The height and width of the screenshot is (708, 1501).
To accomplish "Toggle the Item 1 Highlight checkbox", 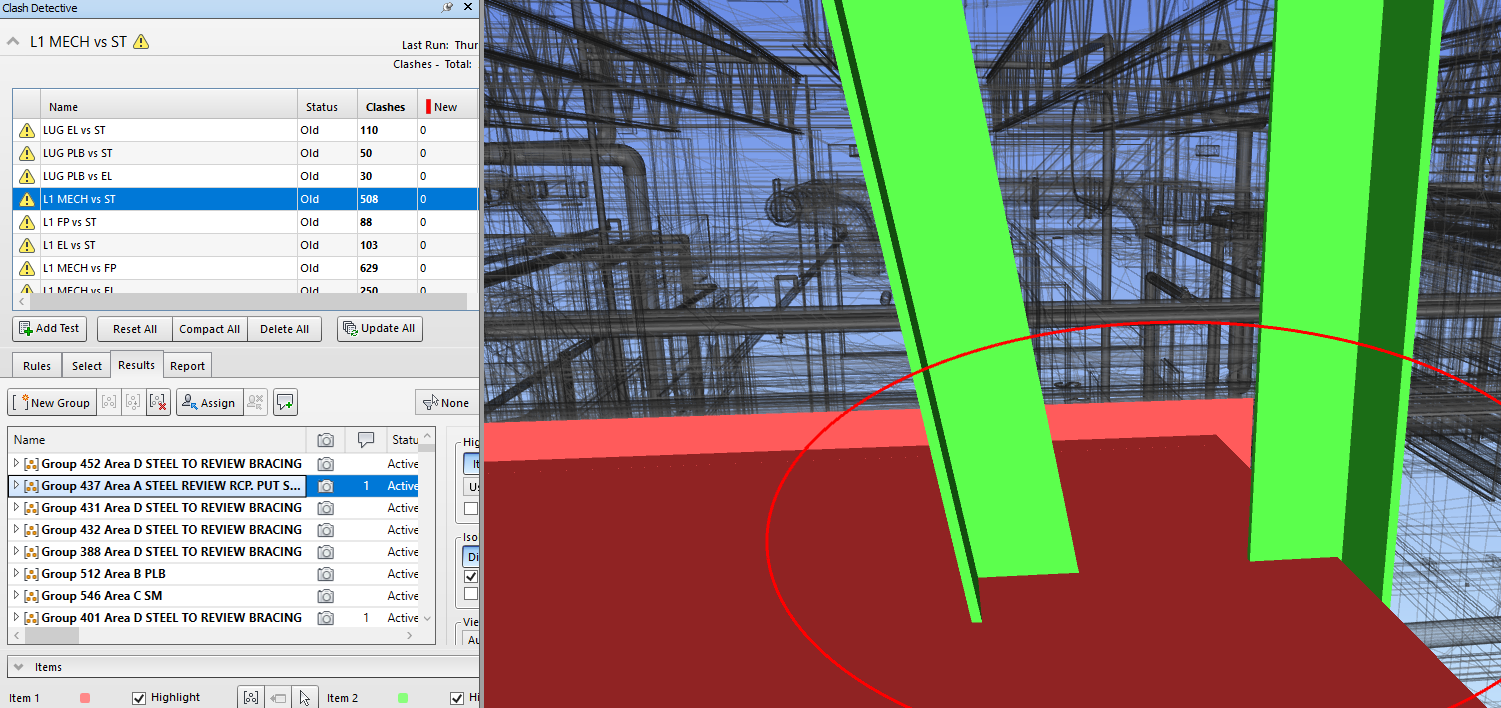I will pyautogui.click(x=139, y=698).
